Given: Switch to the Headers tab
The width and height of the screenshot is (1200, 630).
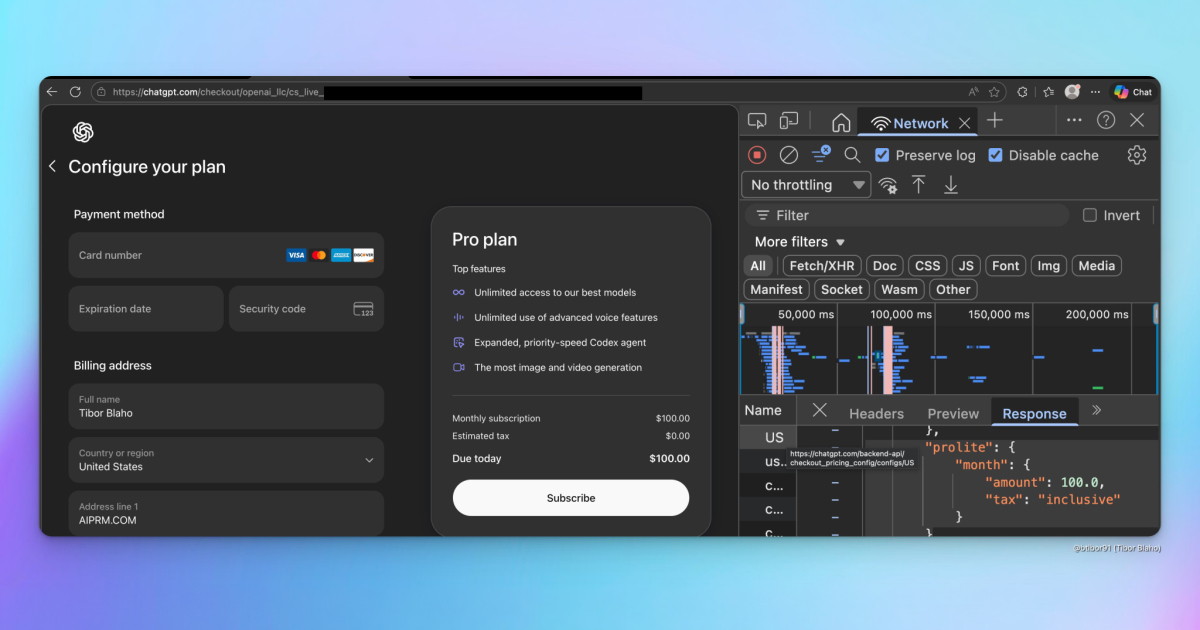Looking at the screenshot, I should click(876, 413).
